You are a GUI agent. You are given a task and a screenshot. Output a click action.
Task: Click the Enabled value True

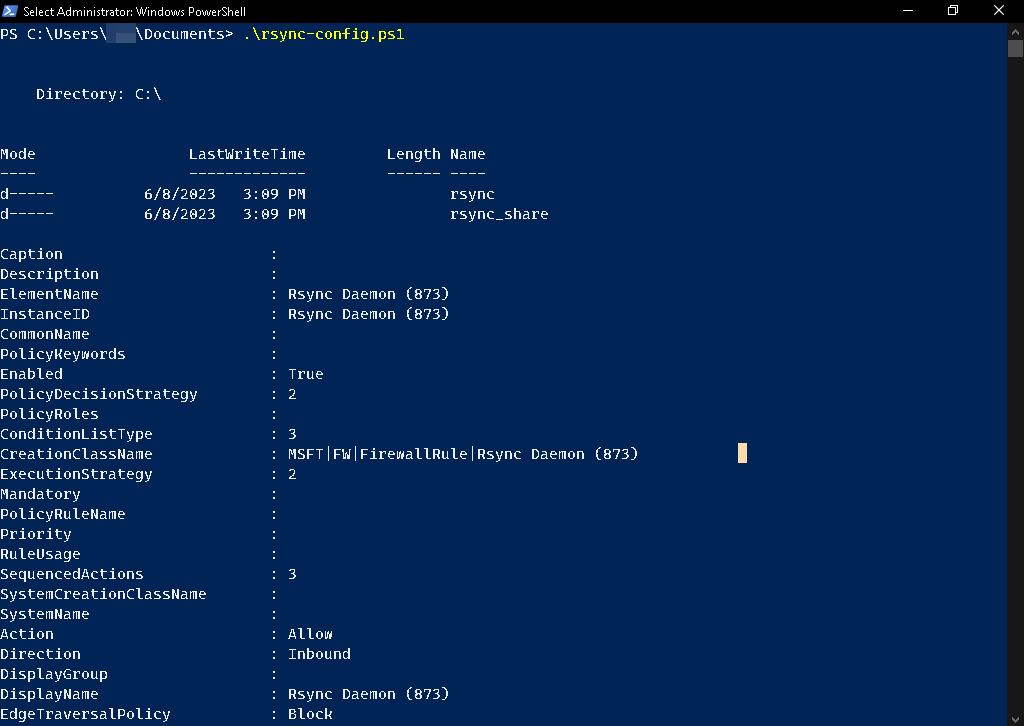coord(305,374)
